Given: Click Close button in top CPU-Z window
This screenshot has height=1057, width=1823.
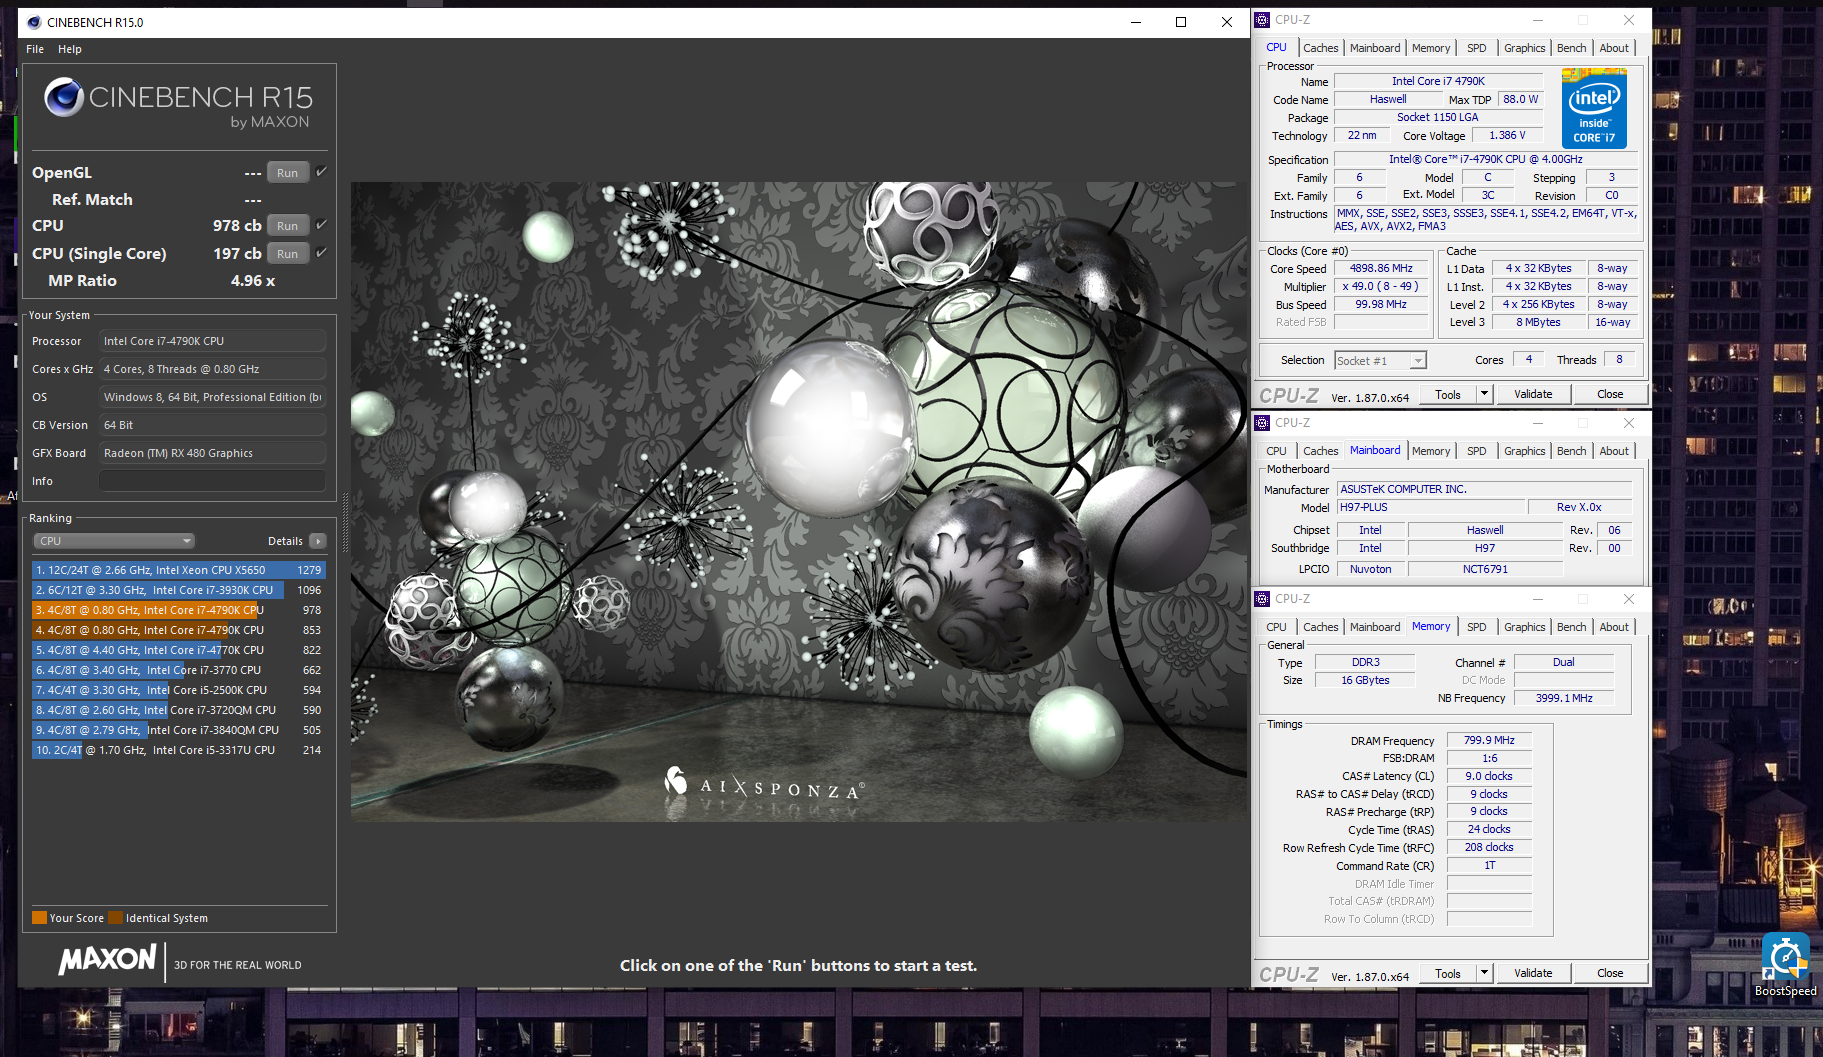Looking at the screenshot, I should coord(1610,394).
